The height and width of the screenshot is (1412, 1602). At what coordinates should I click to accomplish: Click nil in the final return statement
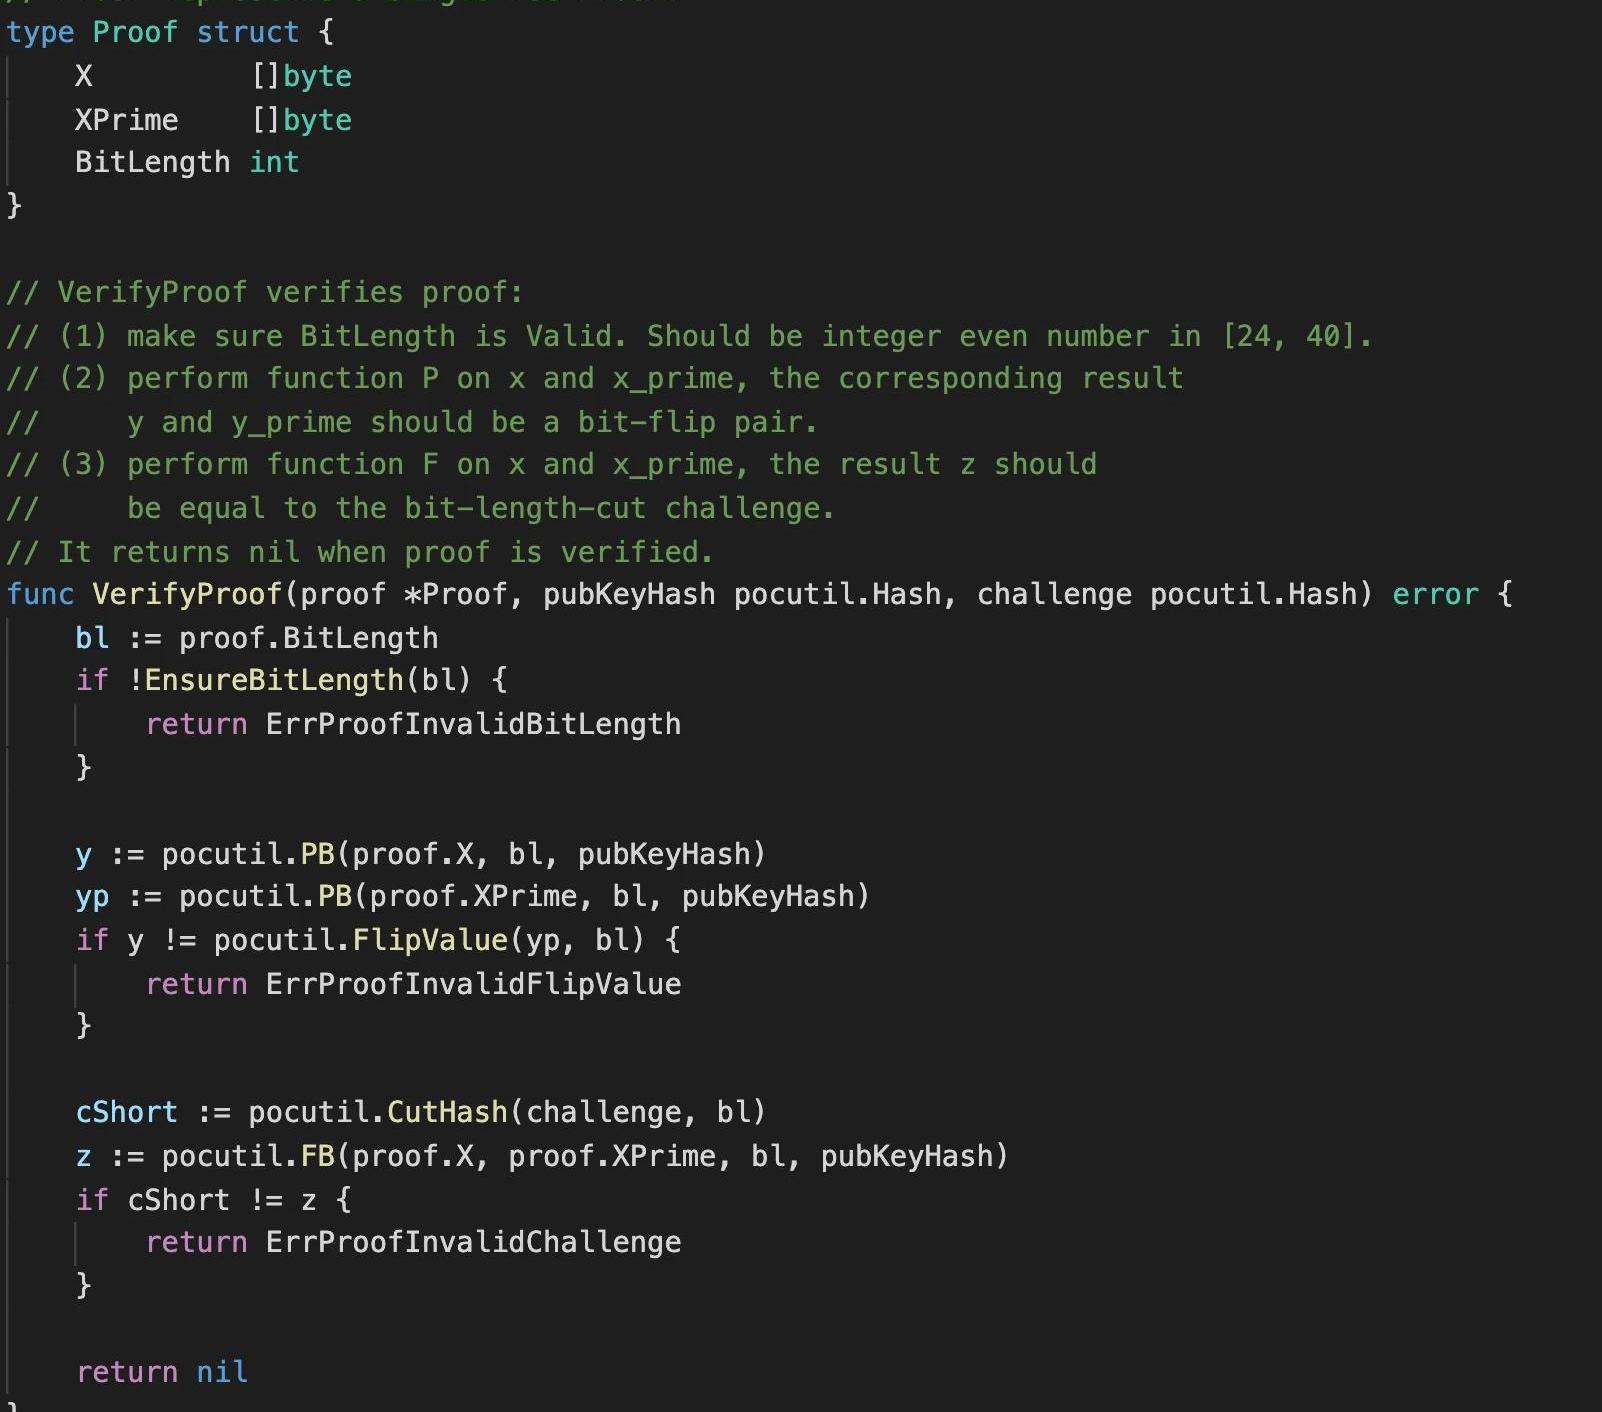(x=222, y=1372)
